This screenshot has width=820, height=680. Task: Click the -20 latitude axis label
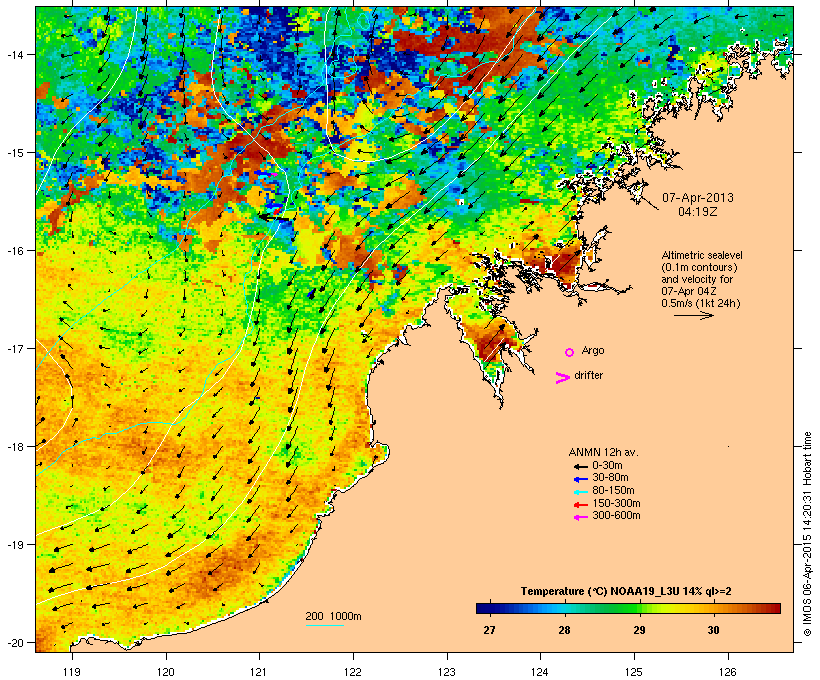[14, 643]
